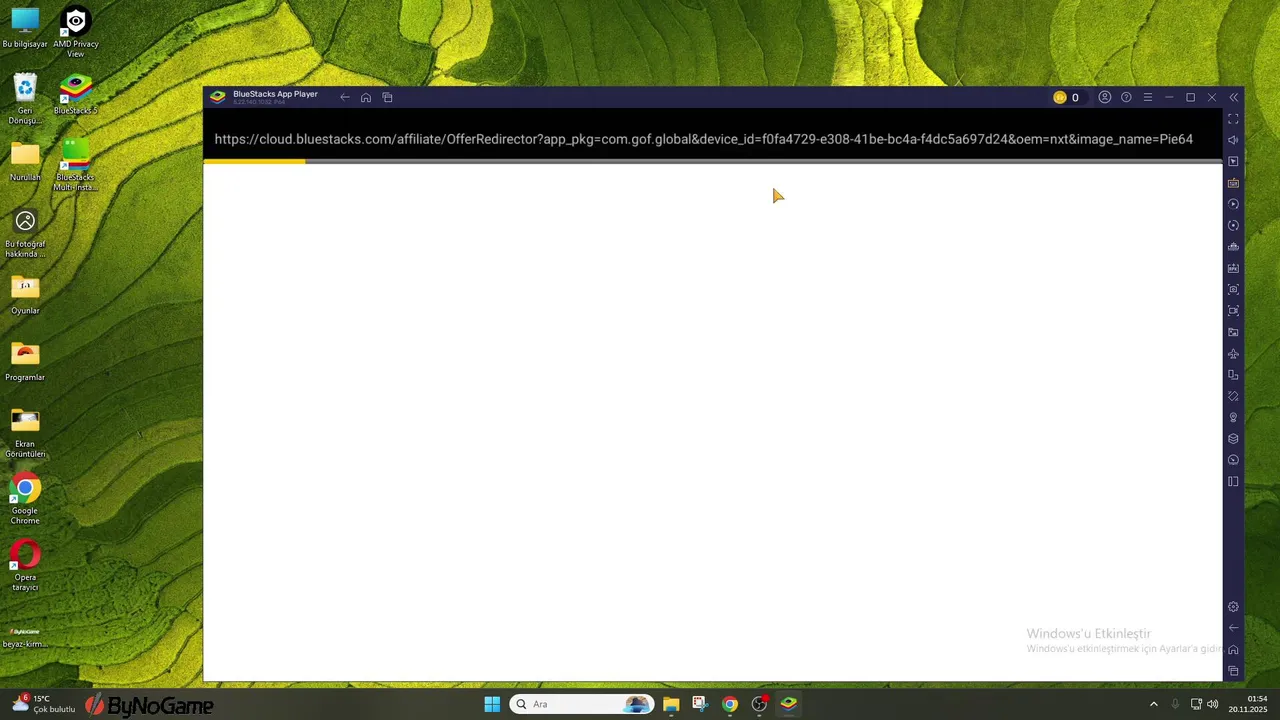Toggle eco mode gauge icon in sidebar
Image resolution: width=1280 pixels, height=720 pixels.
tap(1233, 460)
